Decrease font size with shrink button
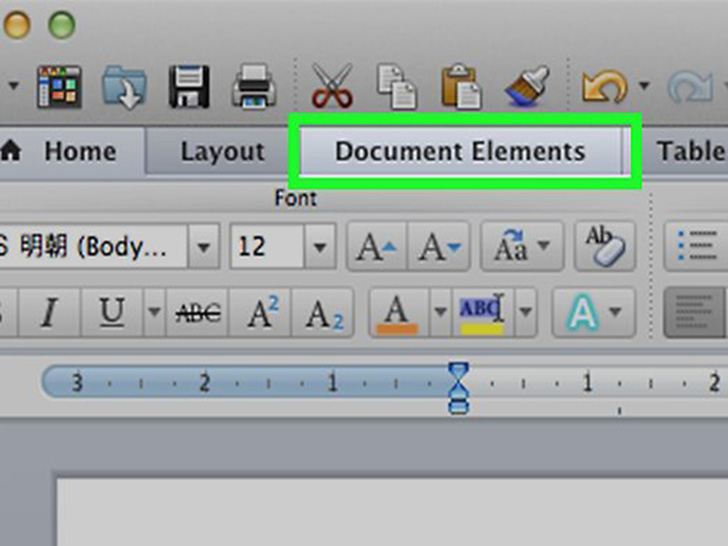The width and height of the screenshot is (728, 546). (x=439, y=247)
